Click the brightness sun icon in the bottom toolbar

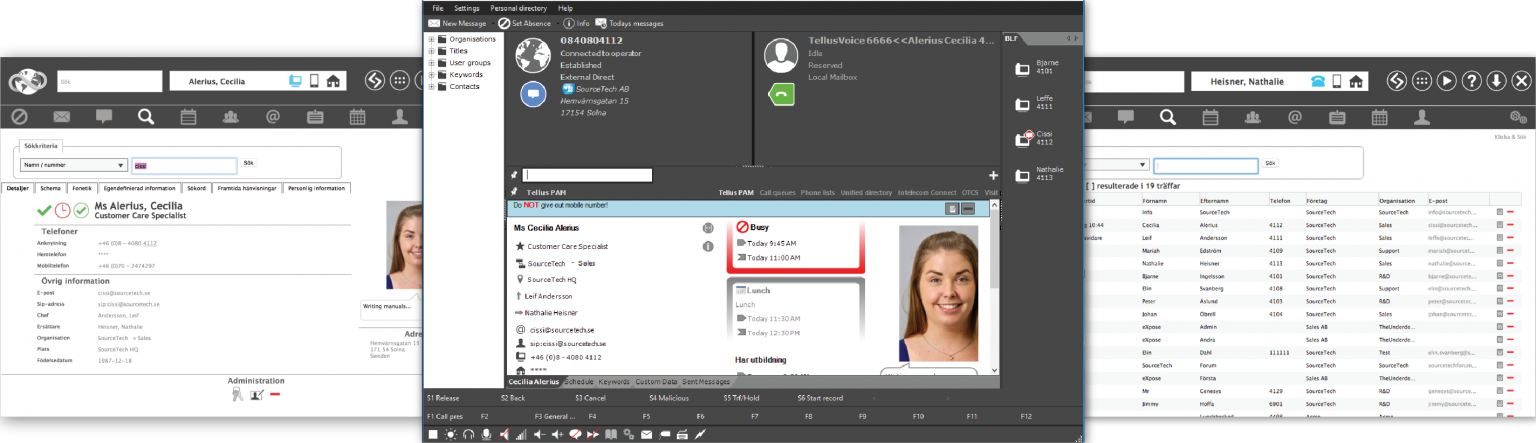click(451, 434)
